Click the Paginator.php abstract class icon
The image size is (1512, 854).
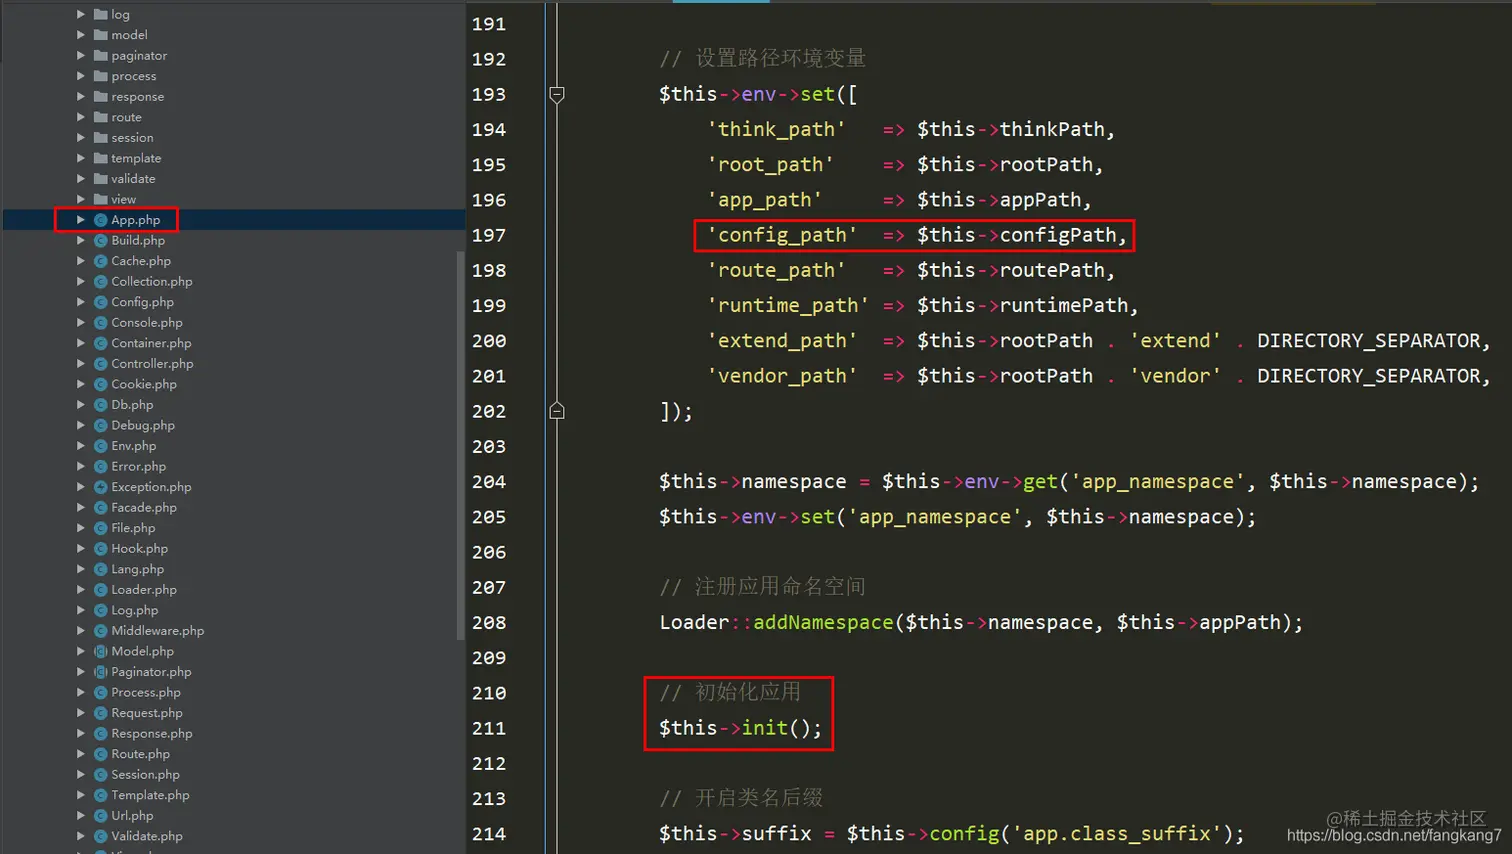point(100,672)
